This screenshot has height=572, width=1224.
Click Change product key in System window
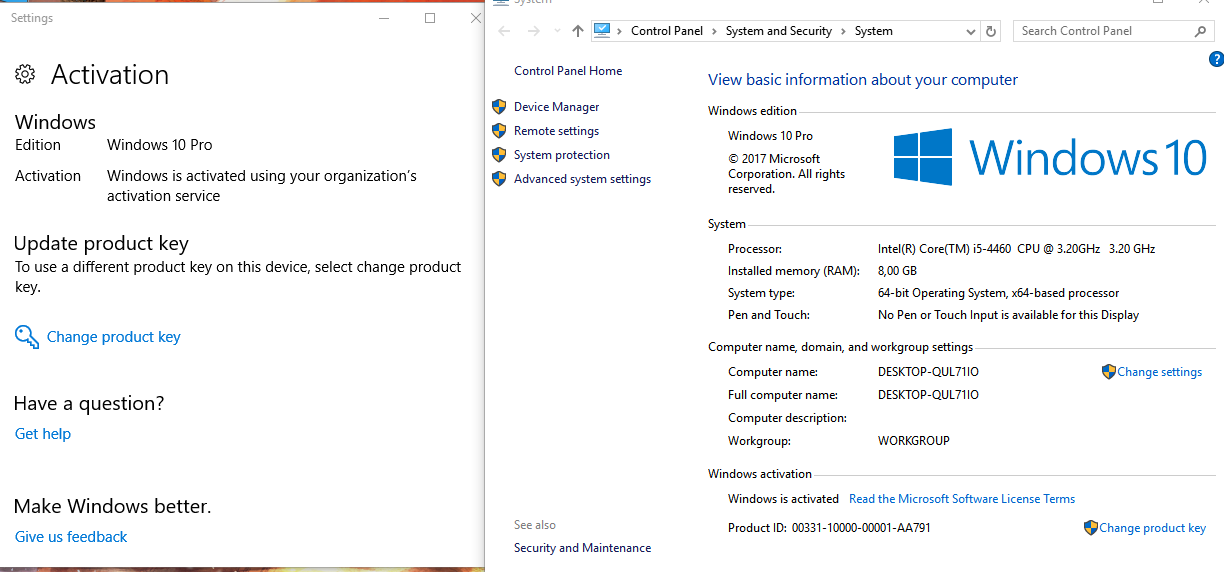click(1153, 528)
